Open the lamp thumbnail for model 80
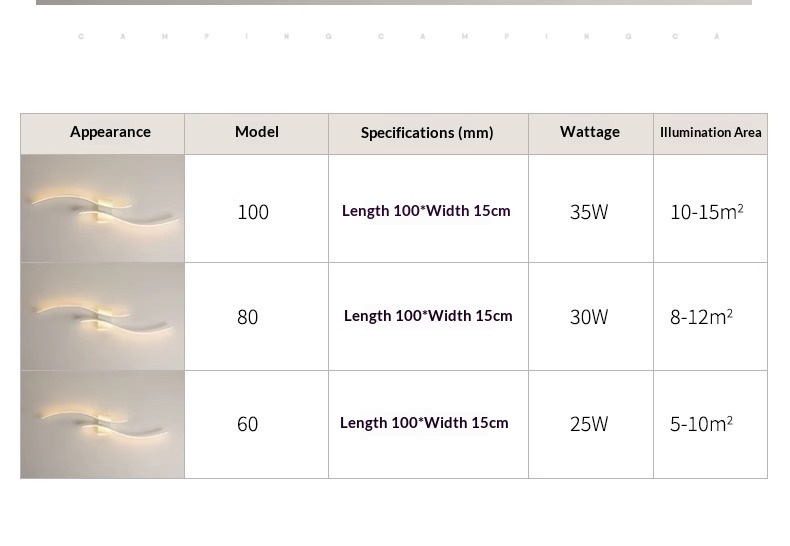Viewport: 790px width, 546px height. coord(103,316)
